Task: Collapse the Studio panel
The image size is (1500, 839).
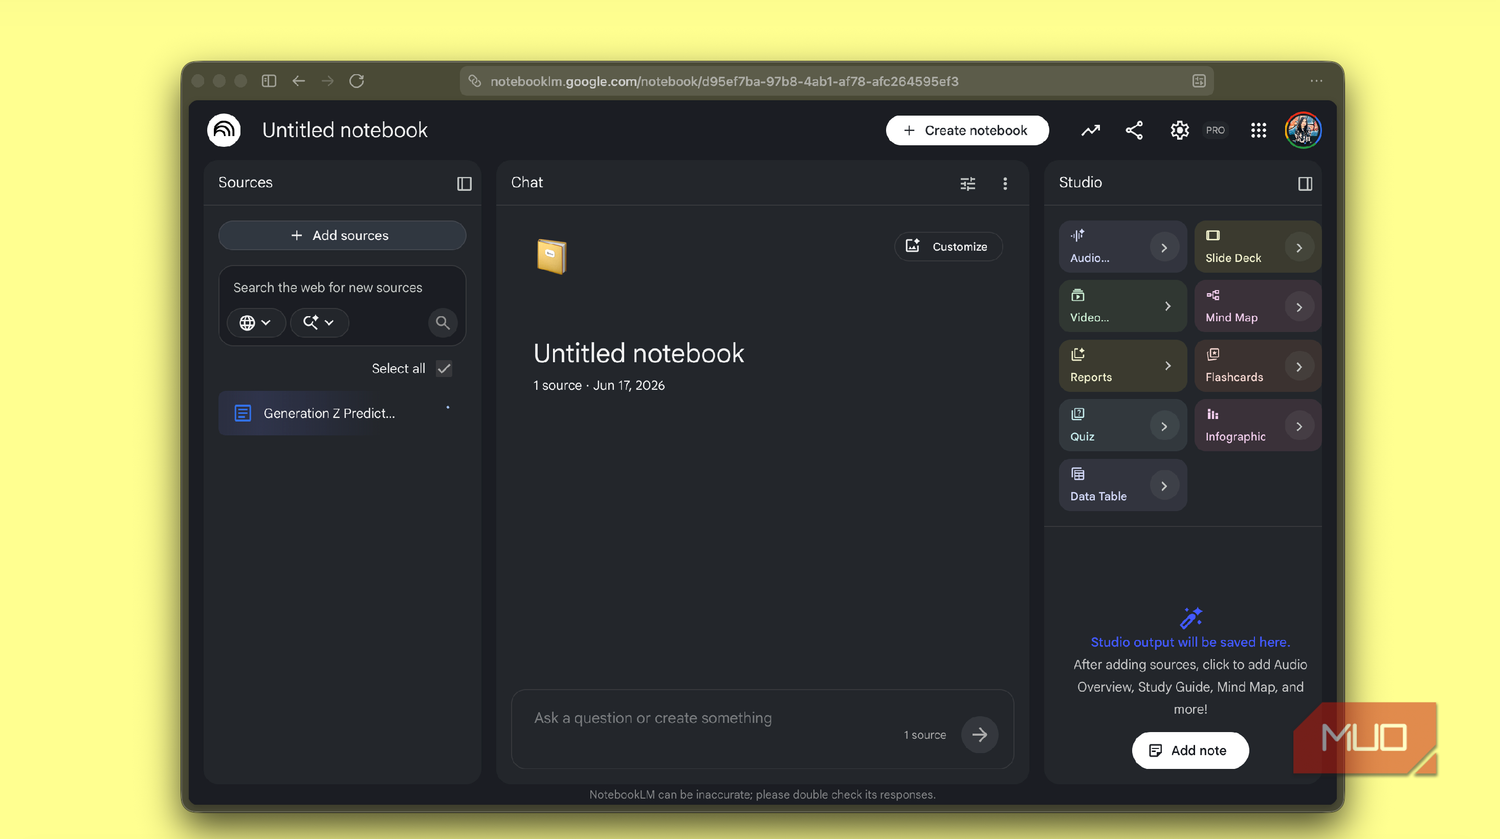Action: (1305, 183)
